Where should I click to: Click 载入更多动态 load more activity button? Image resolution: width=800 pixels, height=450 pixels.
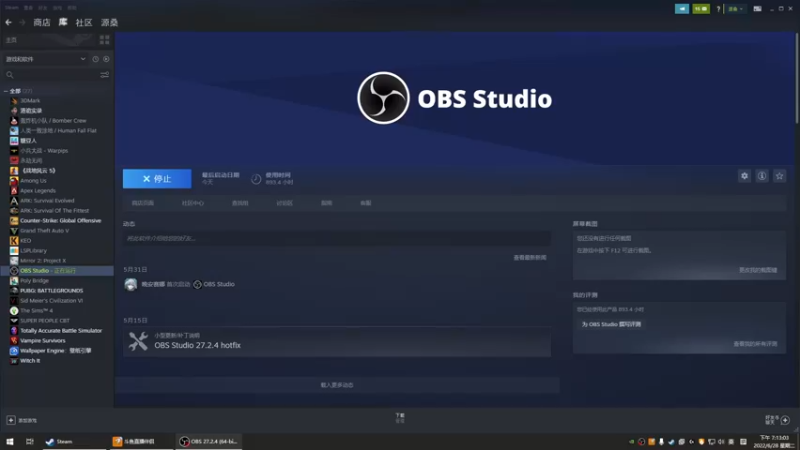click(x=337, y=385)
